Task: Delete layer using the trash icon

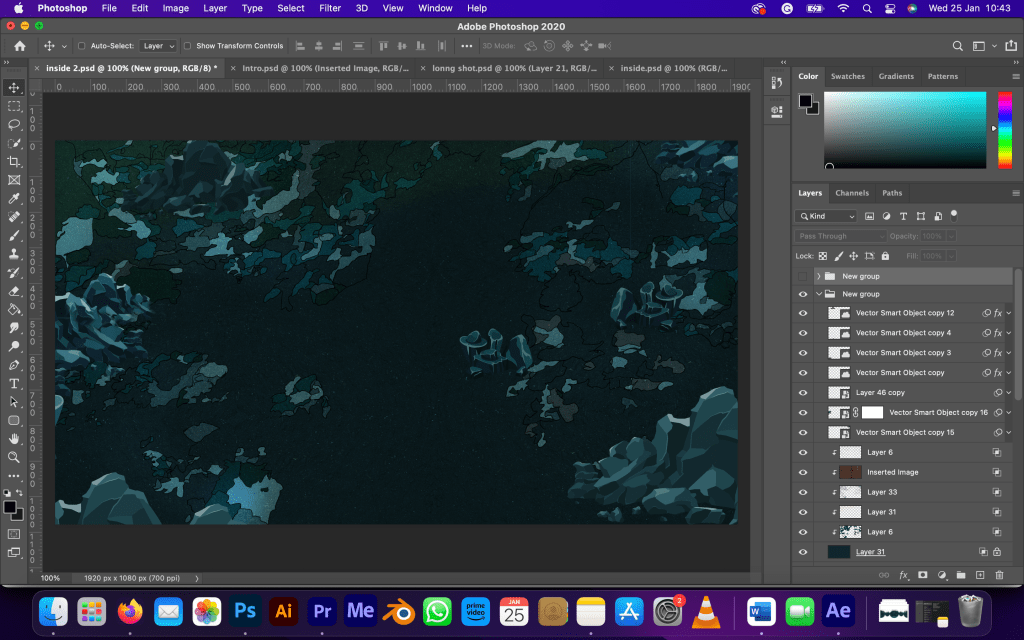Action: pos(998,575)
